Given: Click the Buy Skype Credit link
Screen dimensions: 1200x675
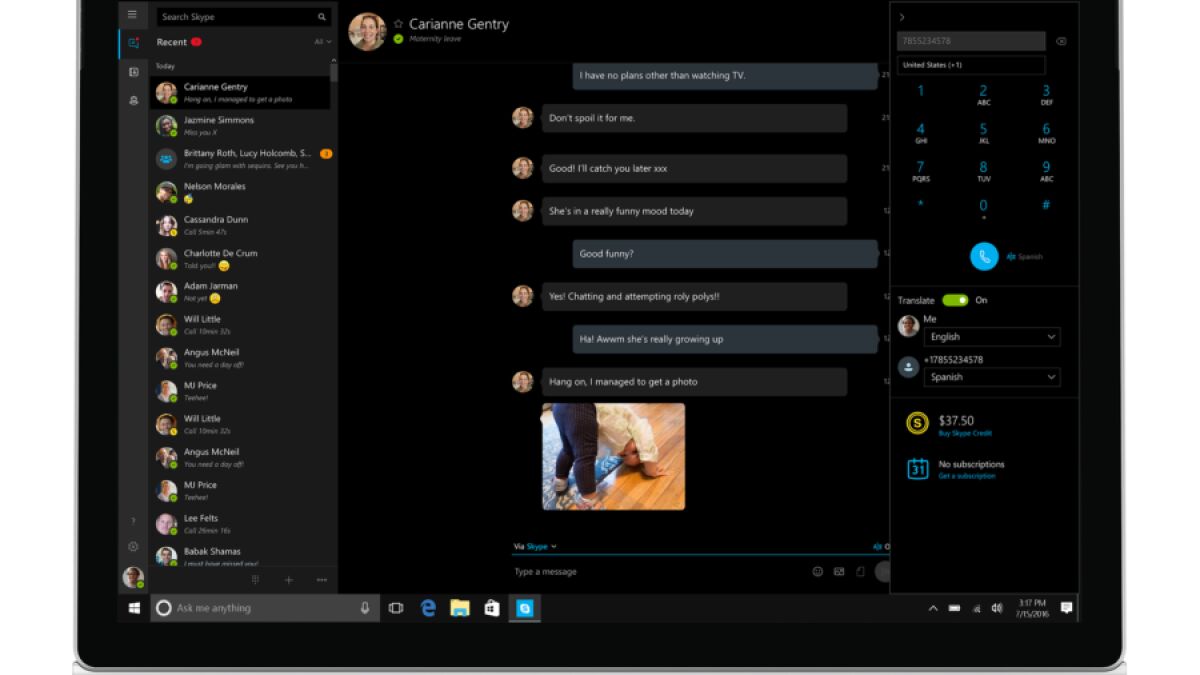Looking at the screenshot, I should click(964, 434).
